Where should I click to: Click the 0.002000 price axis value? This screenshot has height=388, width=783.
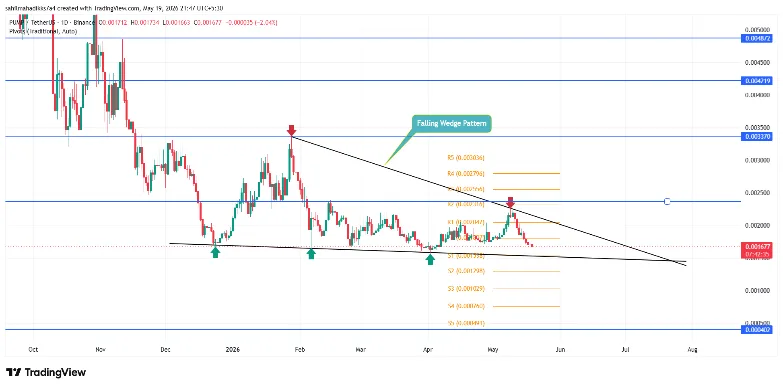pos(756,226)
